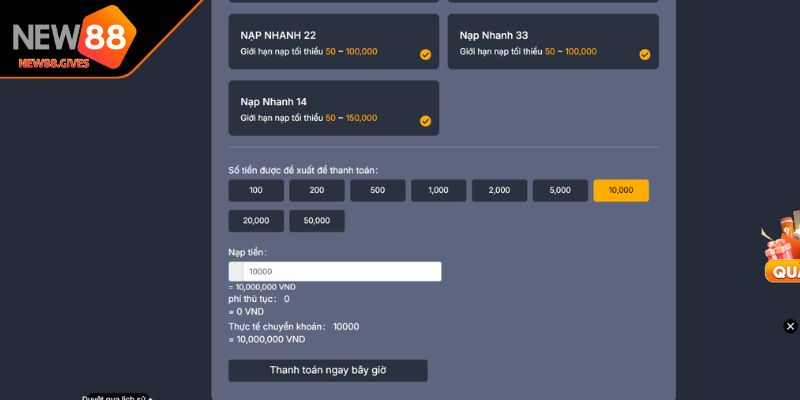Select the 50,000 suggested amount

[317, 221]
